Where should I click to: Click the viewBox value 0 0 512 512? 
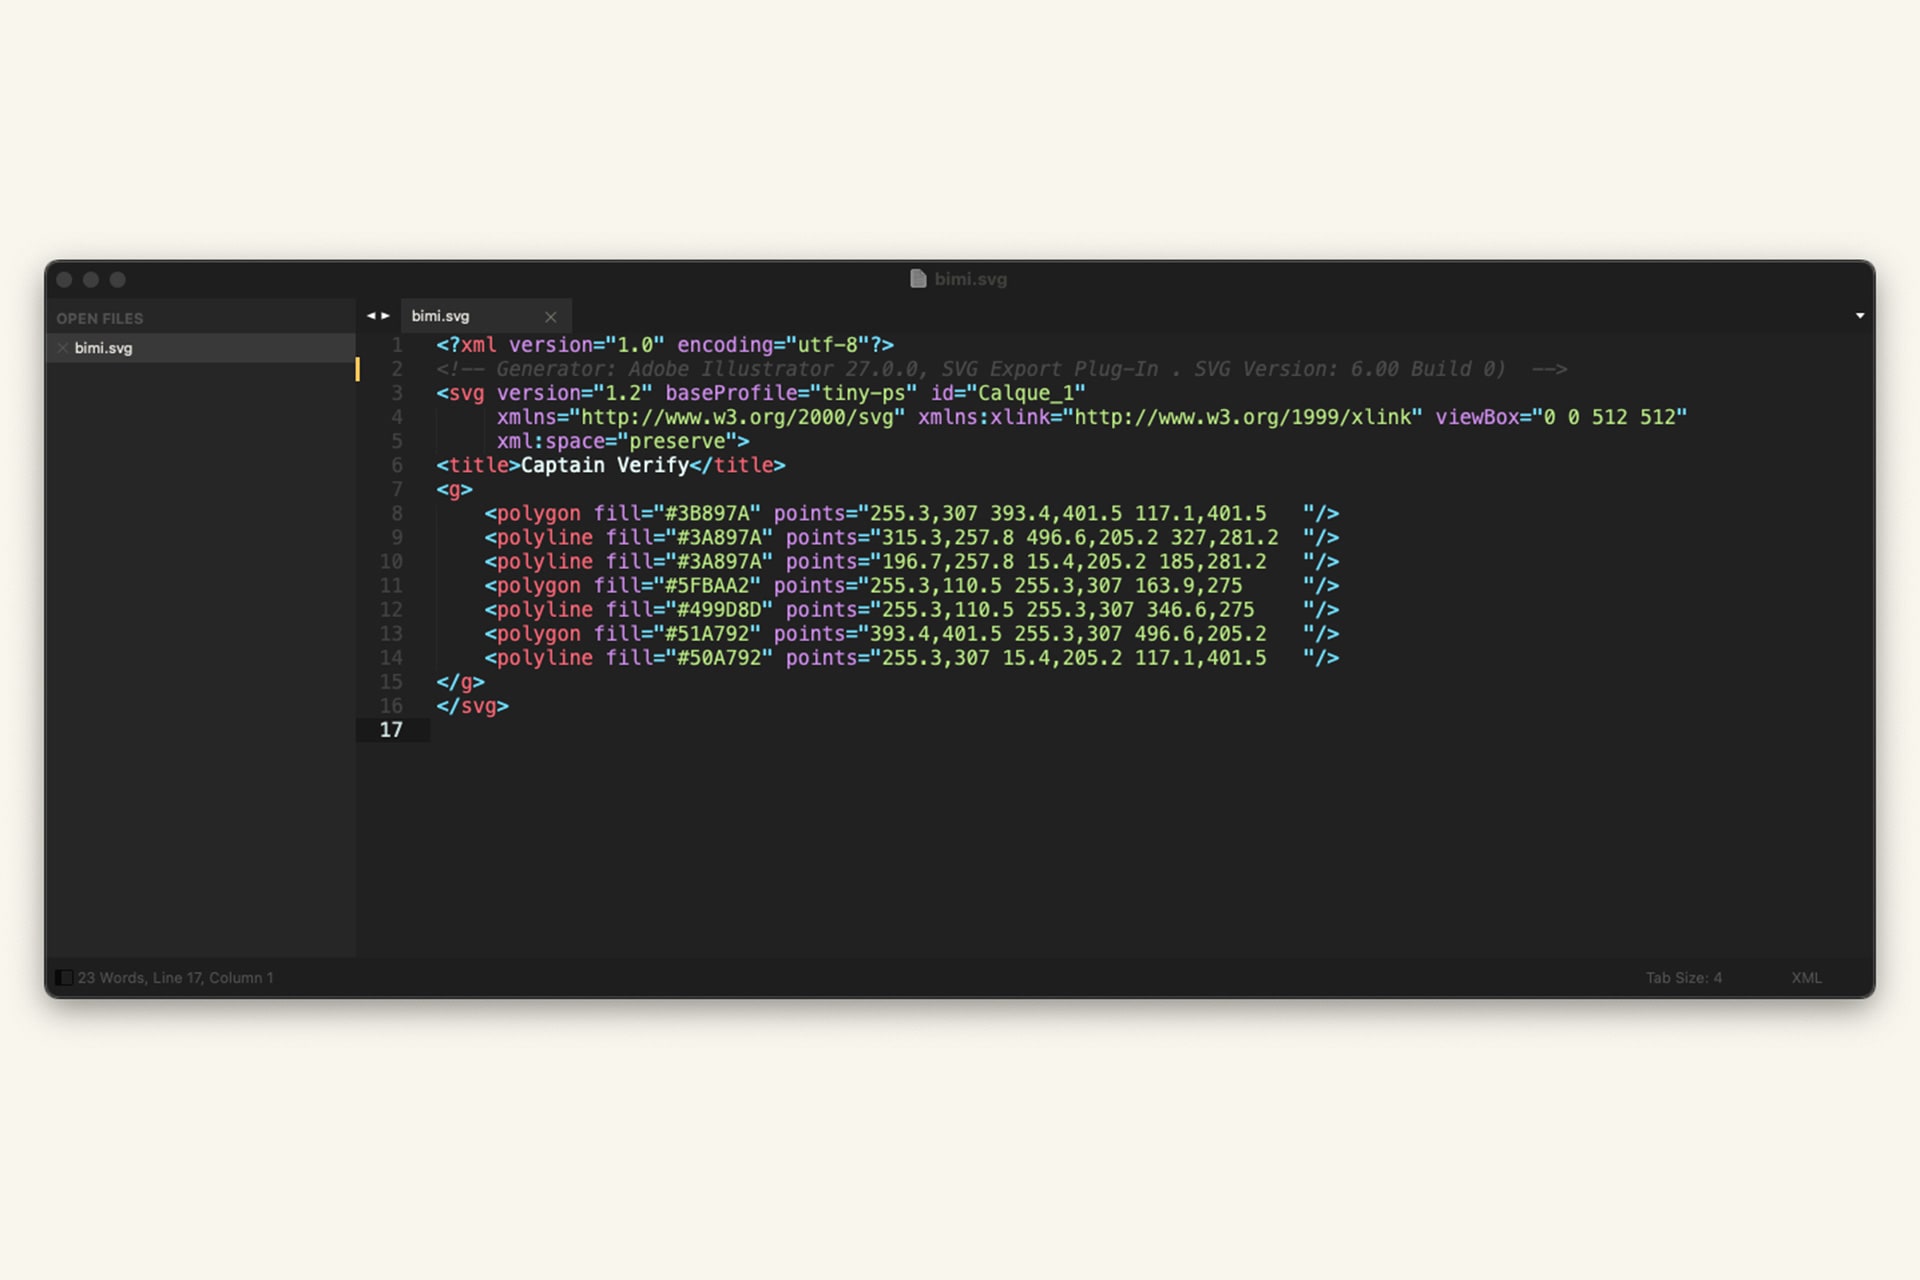pos(1610,417)
